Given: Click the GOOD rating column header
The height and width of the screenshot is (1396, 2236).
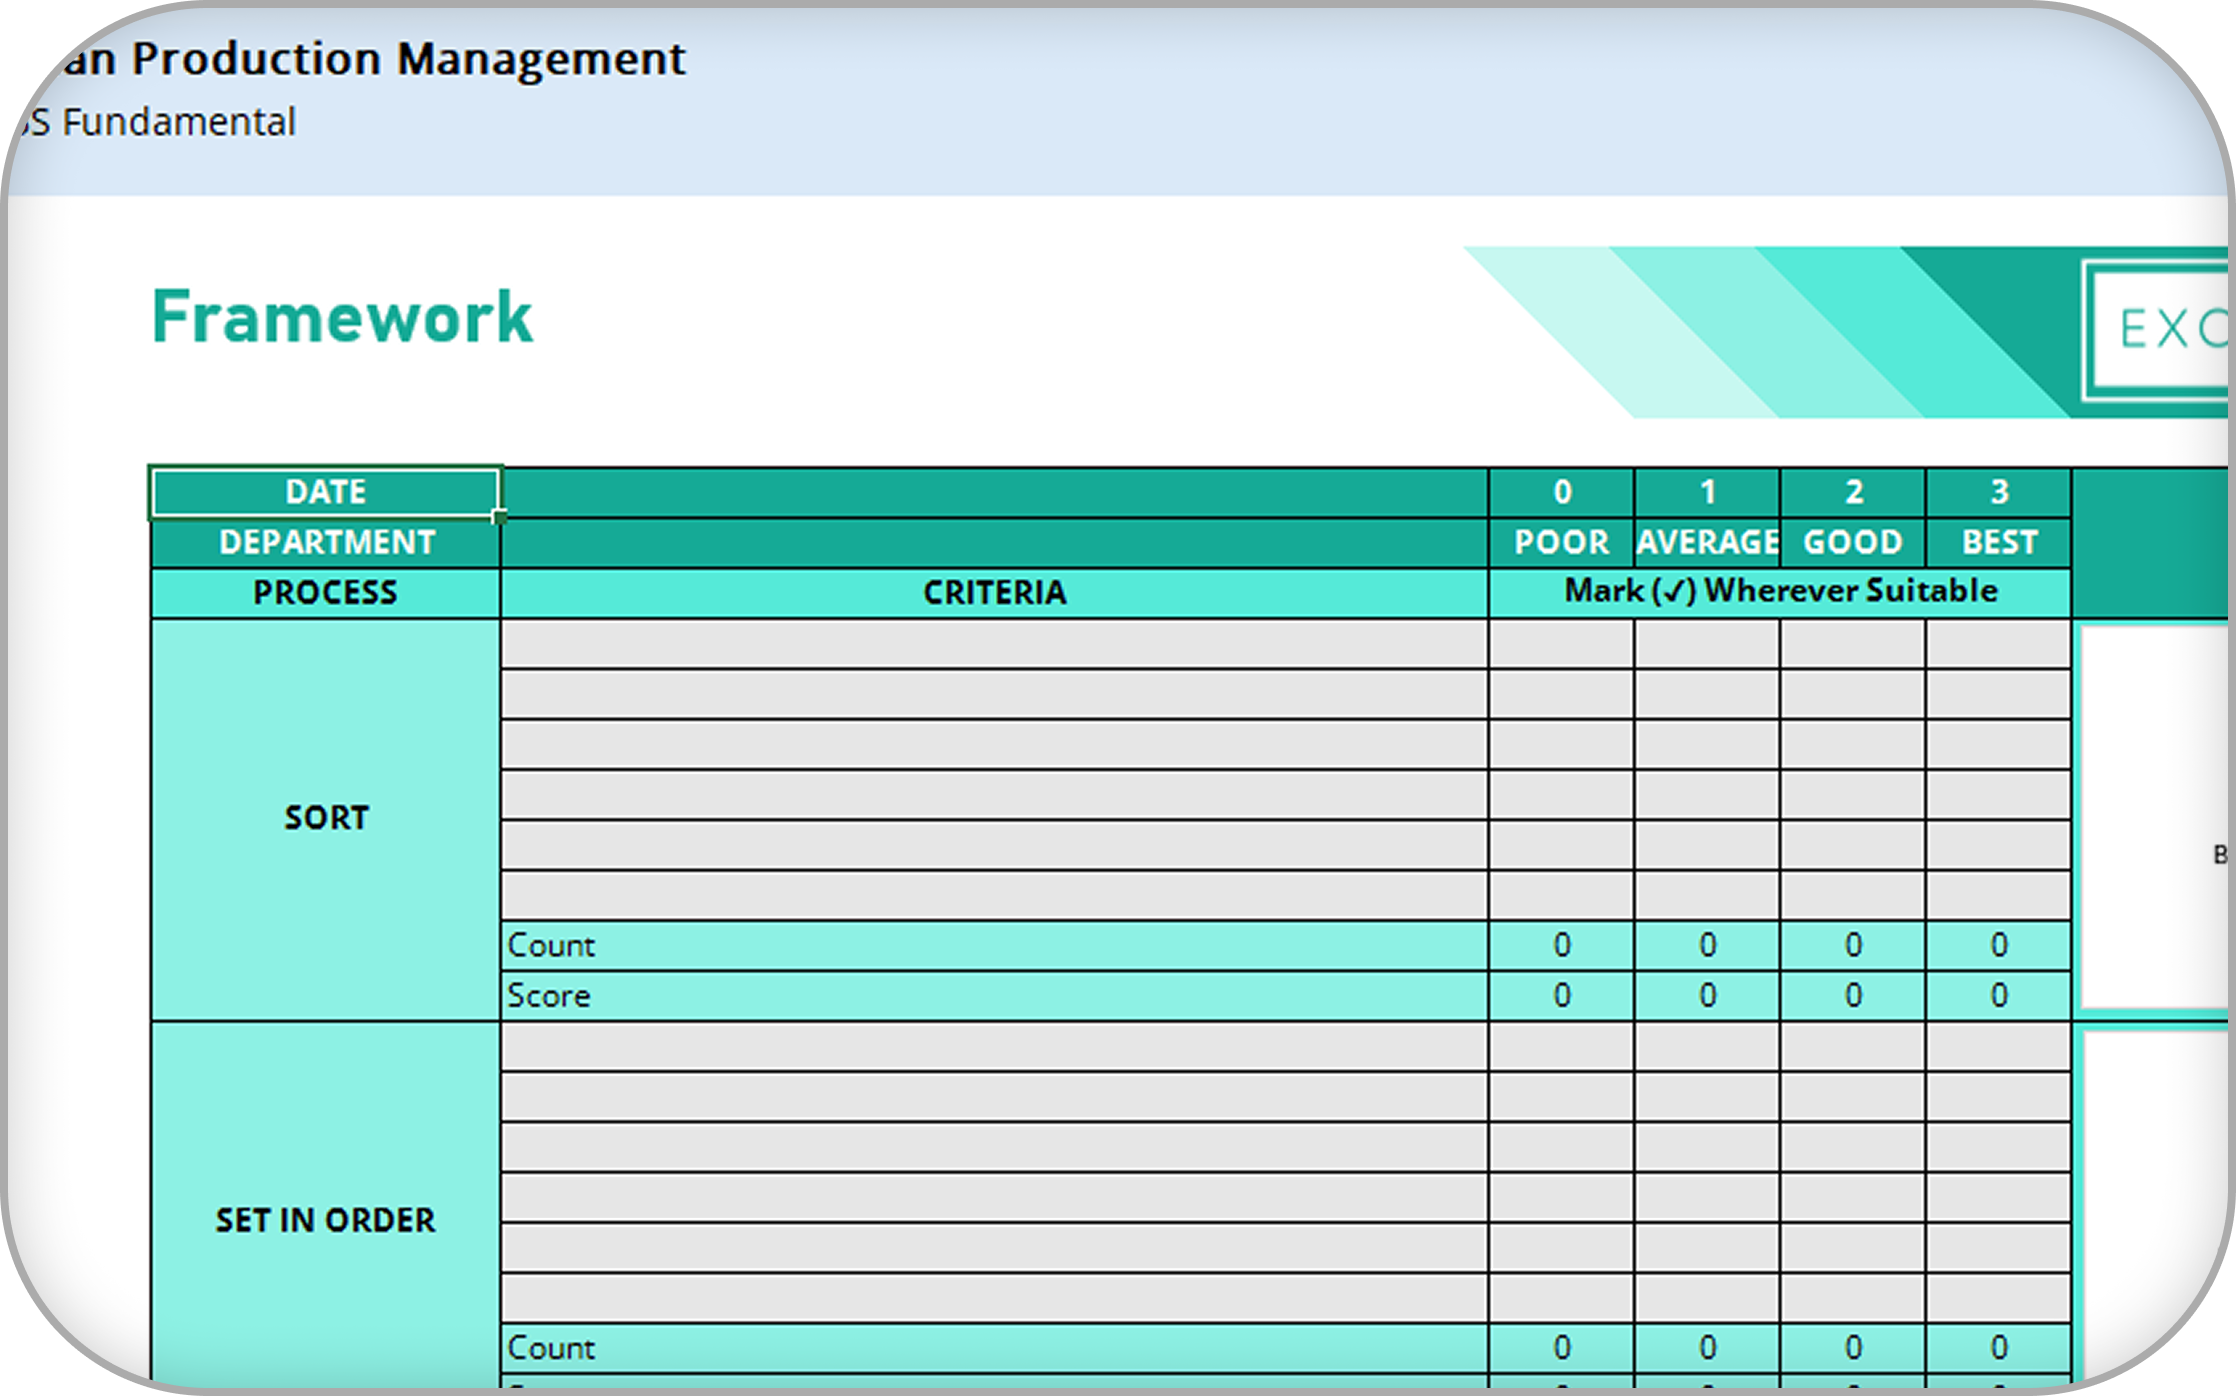Looking at the screenshot, I should coord(1852,542).
